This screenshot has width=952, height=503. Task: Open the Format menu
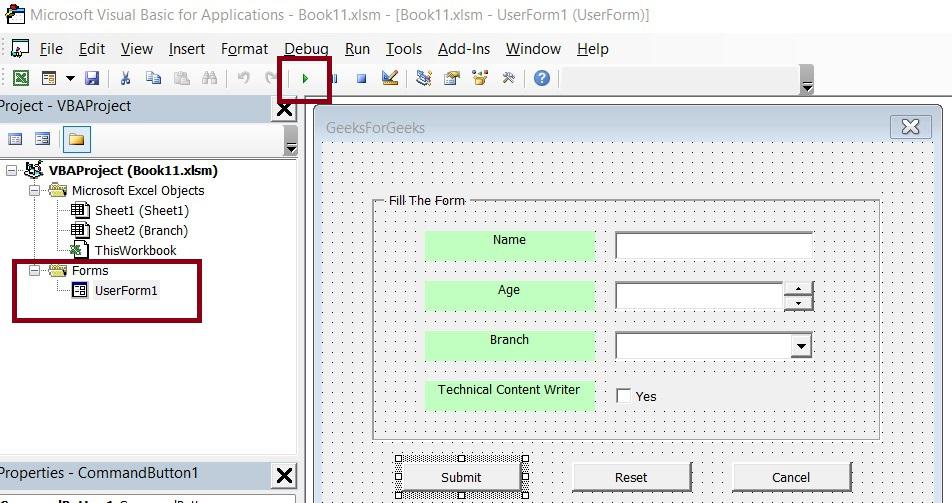click(x=244, y=49)
